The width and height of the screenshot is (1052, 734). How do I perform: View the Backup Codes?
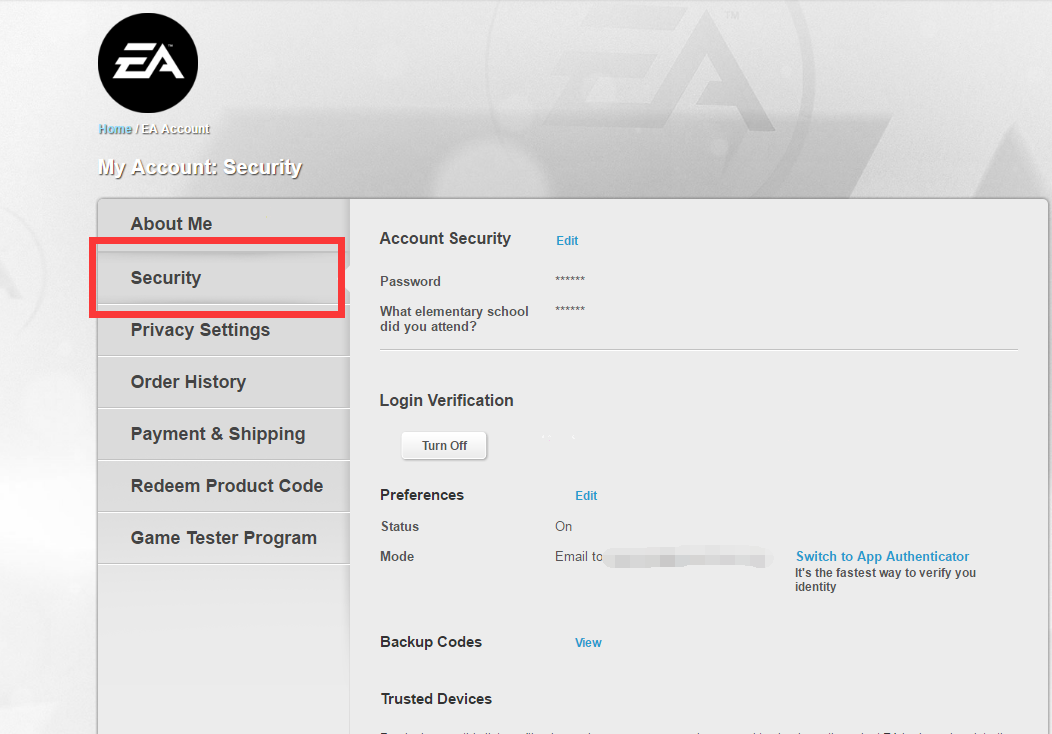click(x=588, y=643)
